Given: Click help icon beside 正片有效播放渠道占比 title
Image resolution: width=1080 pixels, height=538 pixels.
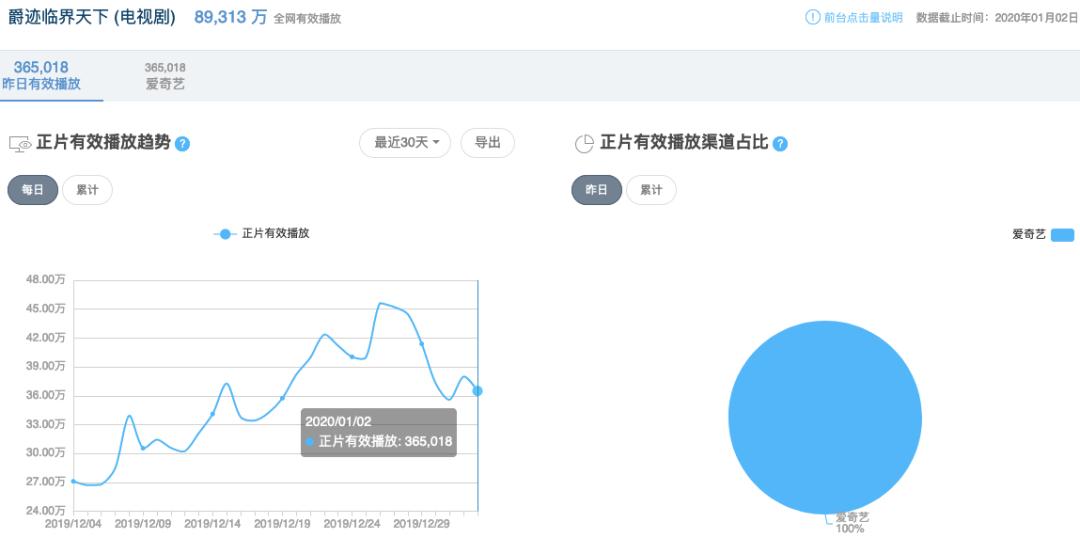Looking at the screenshot, I should coord(780,144).
